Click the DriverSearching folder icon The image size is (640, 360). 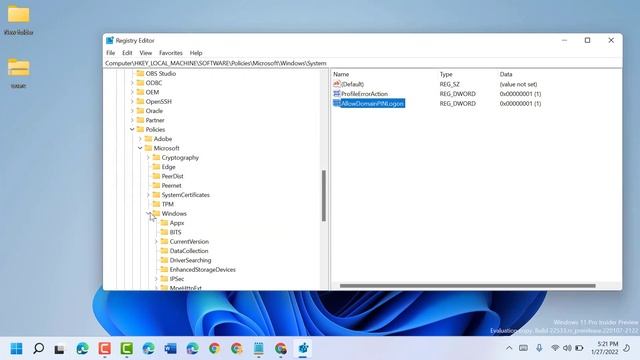[164, 260]
